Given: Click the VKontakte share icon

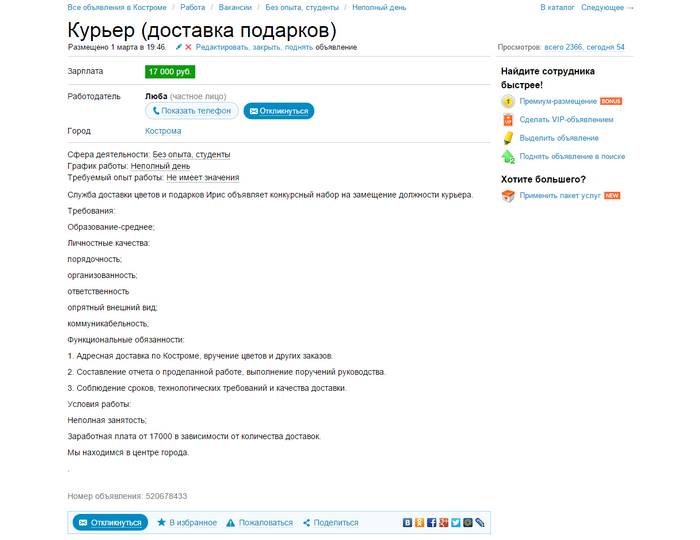Looking at the screenshot, I should [x=407, y=522].
